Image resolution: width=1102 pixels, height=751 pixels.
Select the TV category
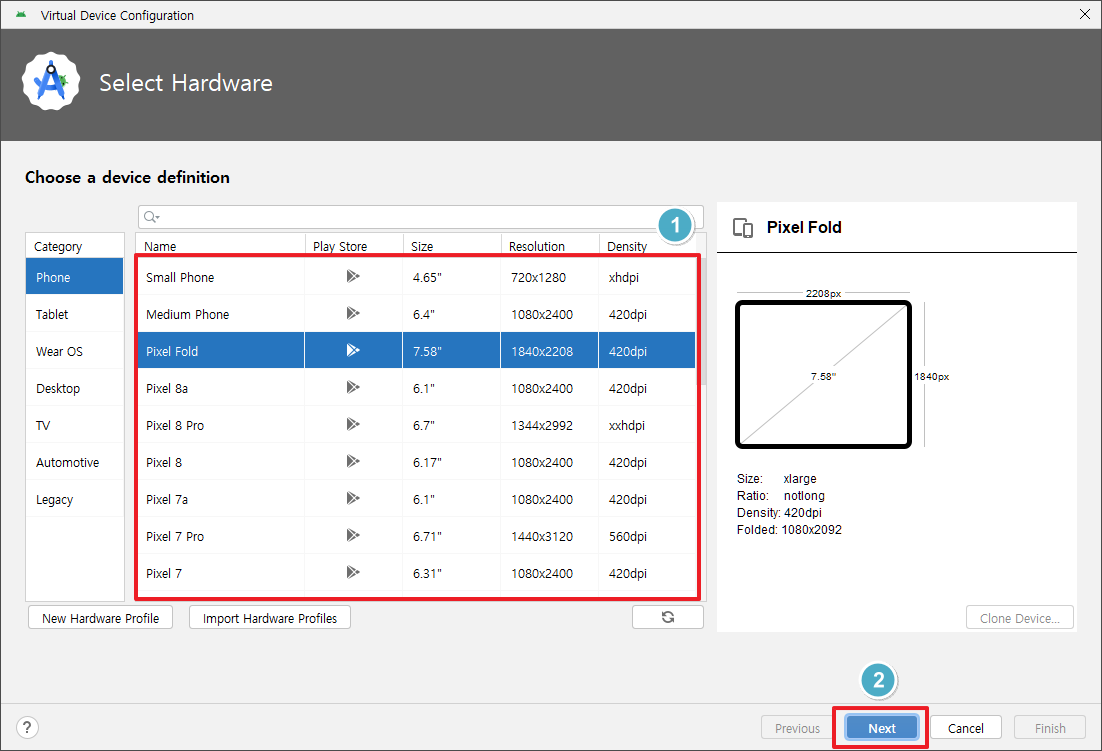tap(74, 425)
